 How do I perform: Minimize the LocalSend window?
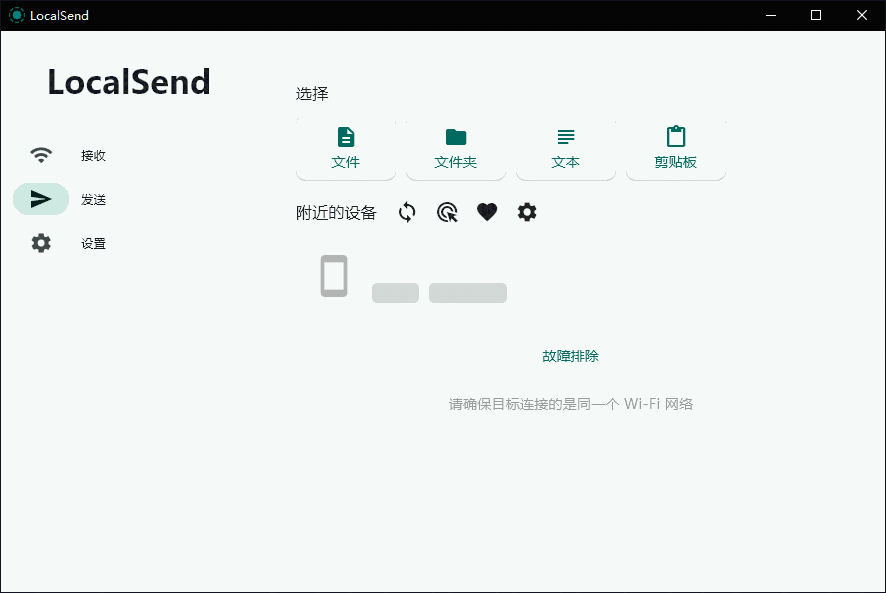coord(771,15)
